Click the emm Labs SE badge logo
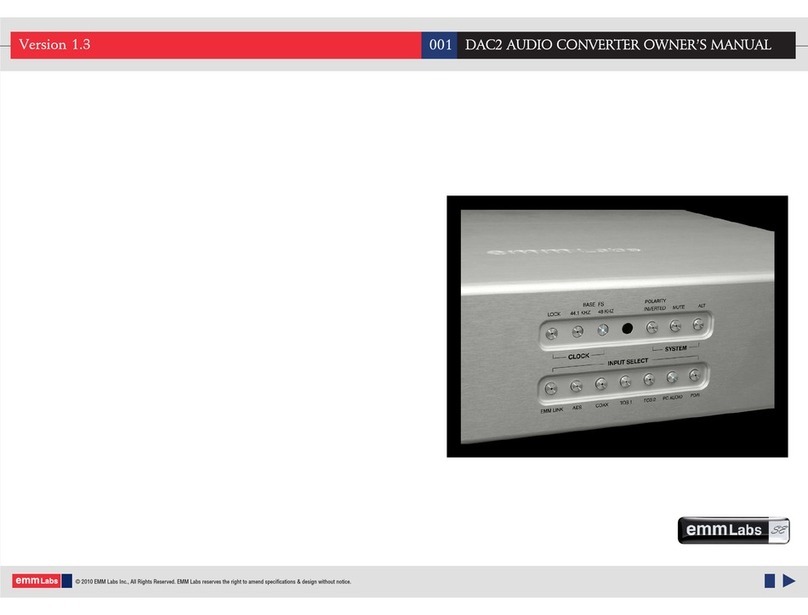Image resolution: width=808 pixels, height=615 pixels. pyautogui.click(x=733, y=530)
